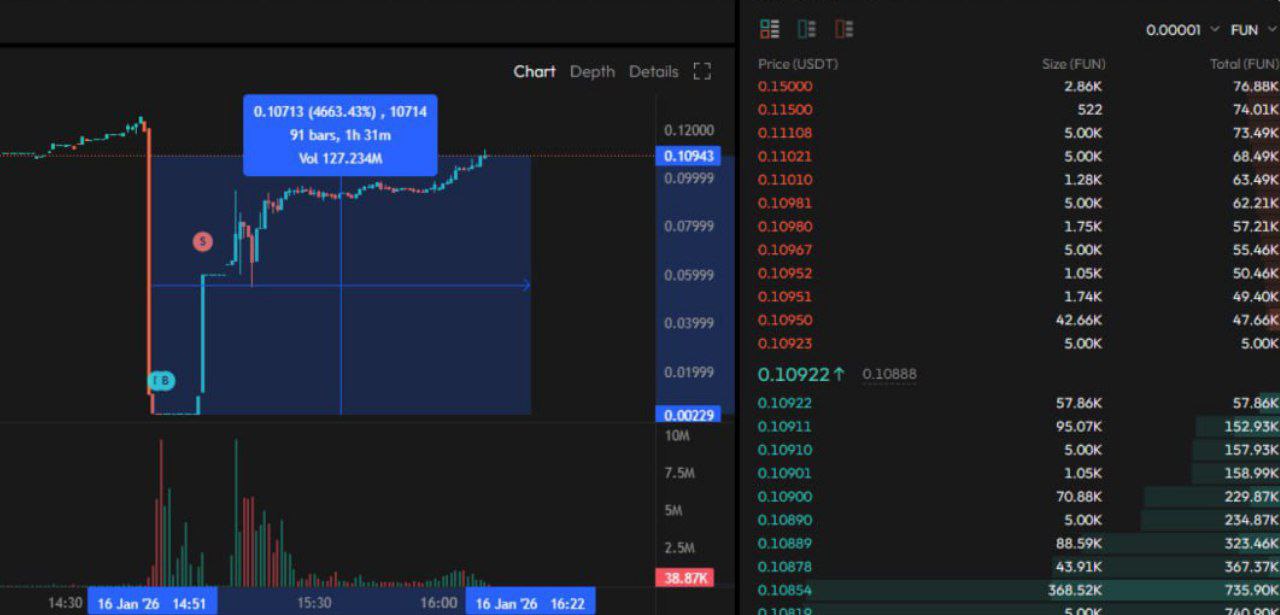Click total 735.90K in bid row

tap(1252, 590)
